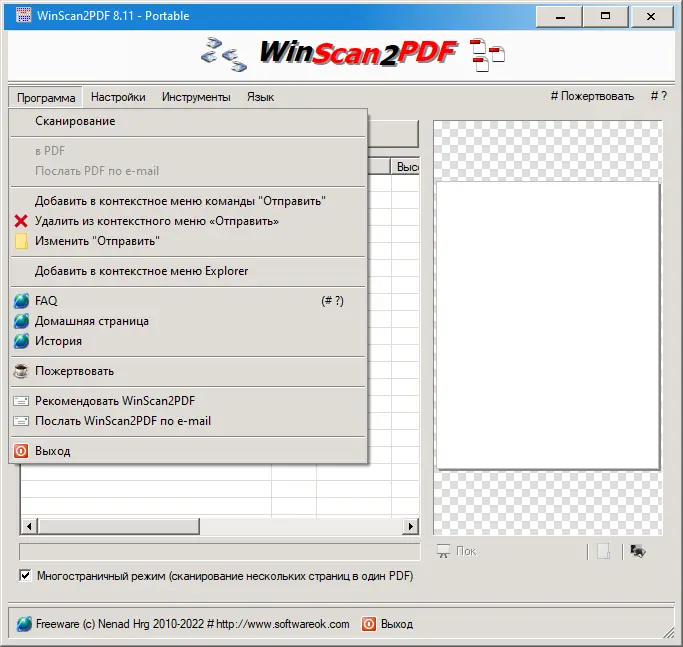Click the yellow folder icon for Изменить "Отправить"

pyautogui.click(x=21, y=241)
